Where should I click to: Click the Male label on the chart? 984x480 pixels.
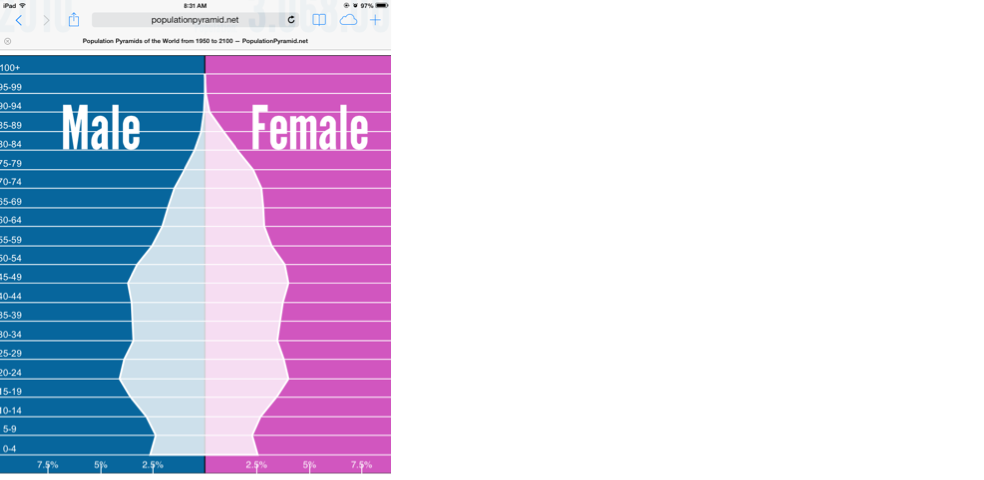click(101, 129)
